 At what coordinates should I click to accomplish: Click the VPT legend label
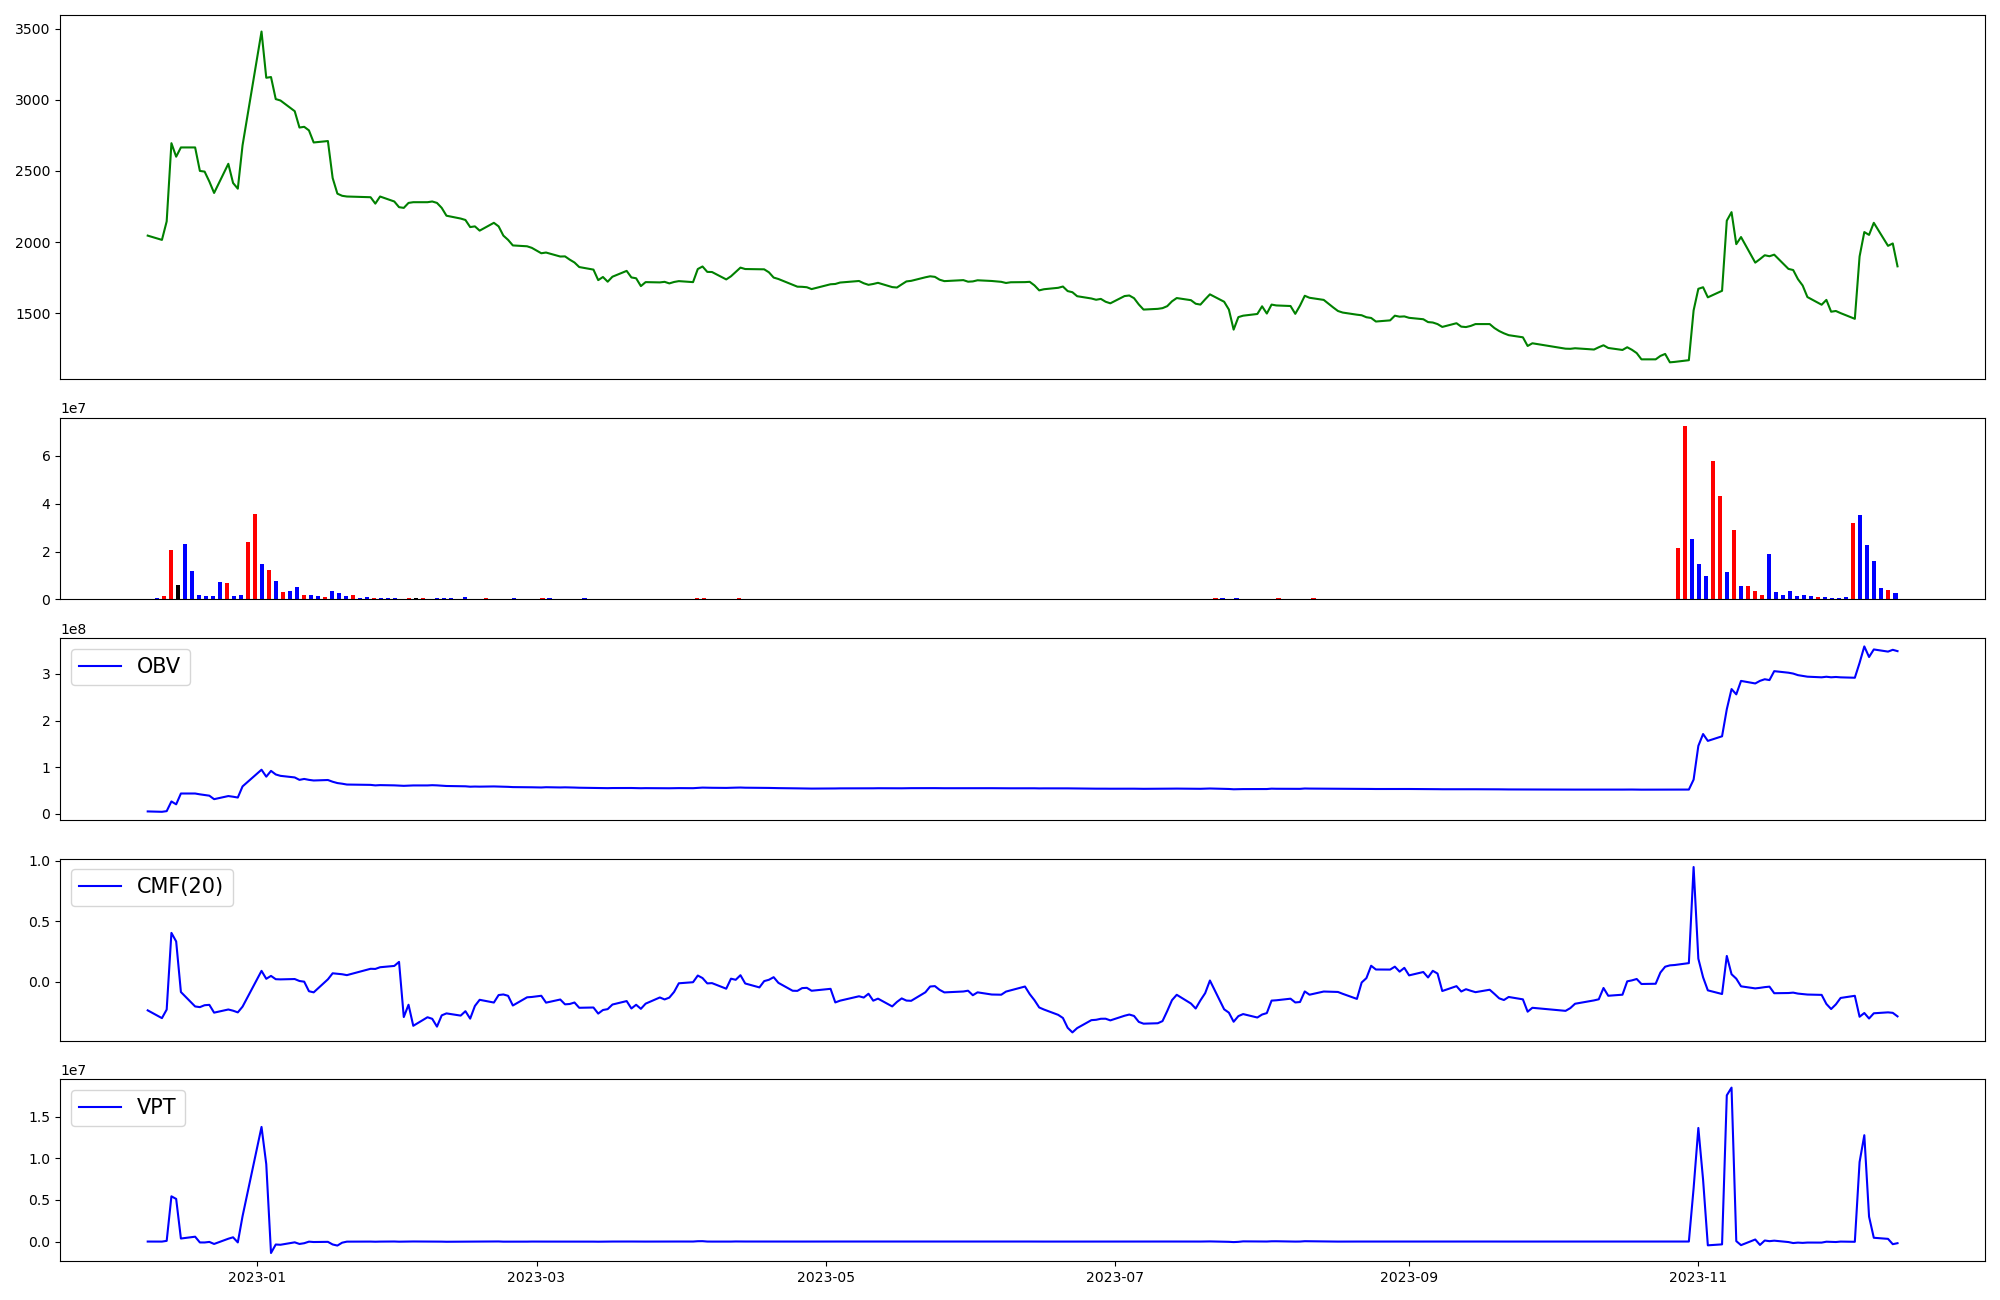(156, 1107)
